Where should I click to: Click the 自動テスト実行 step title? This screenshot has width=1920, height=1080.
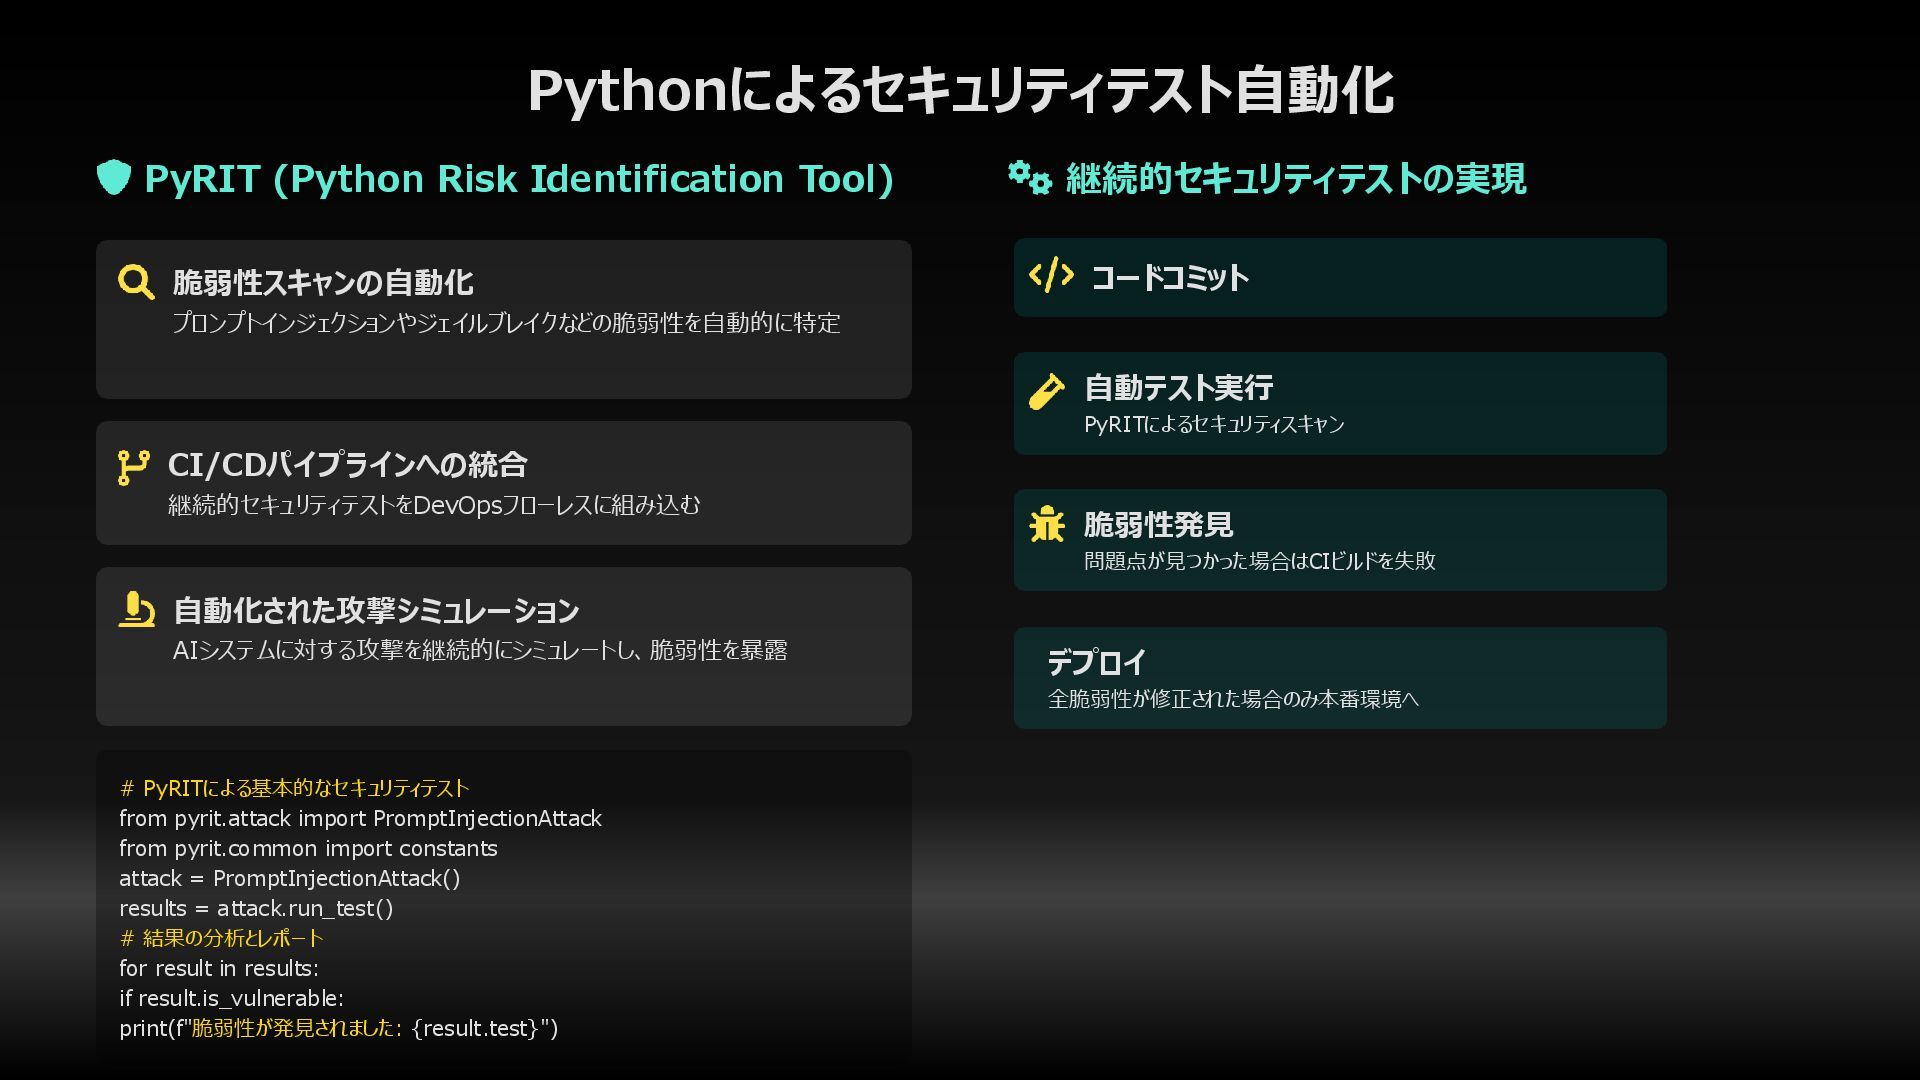[x=1178, y=388]
